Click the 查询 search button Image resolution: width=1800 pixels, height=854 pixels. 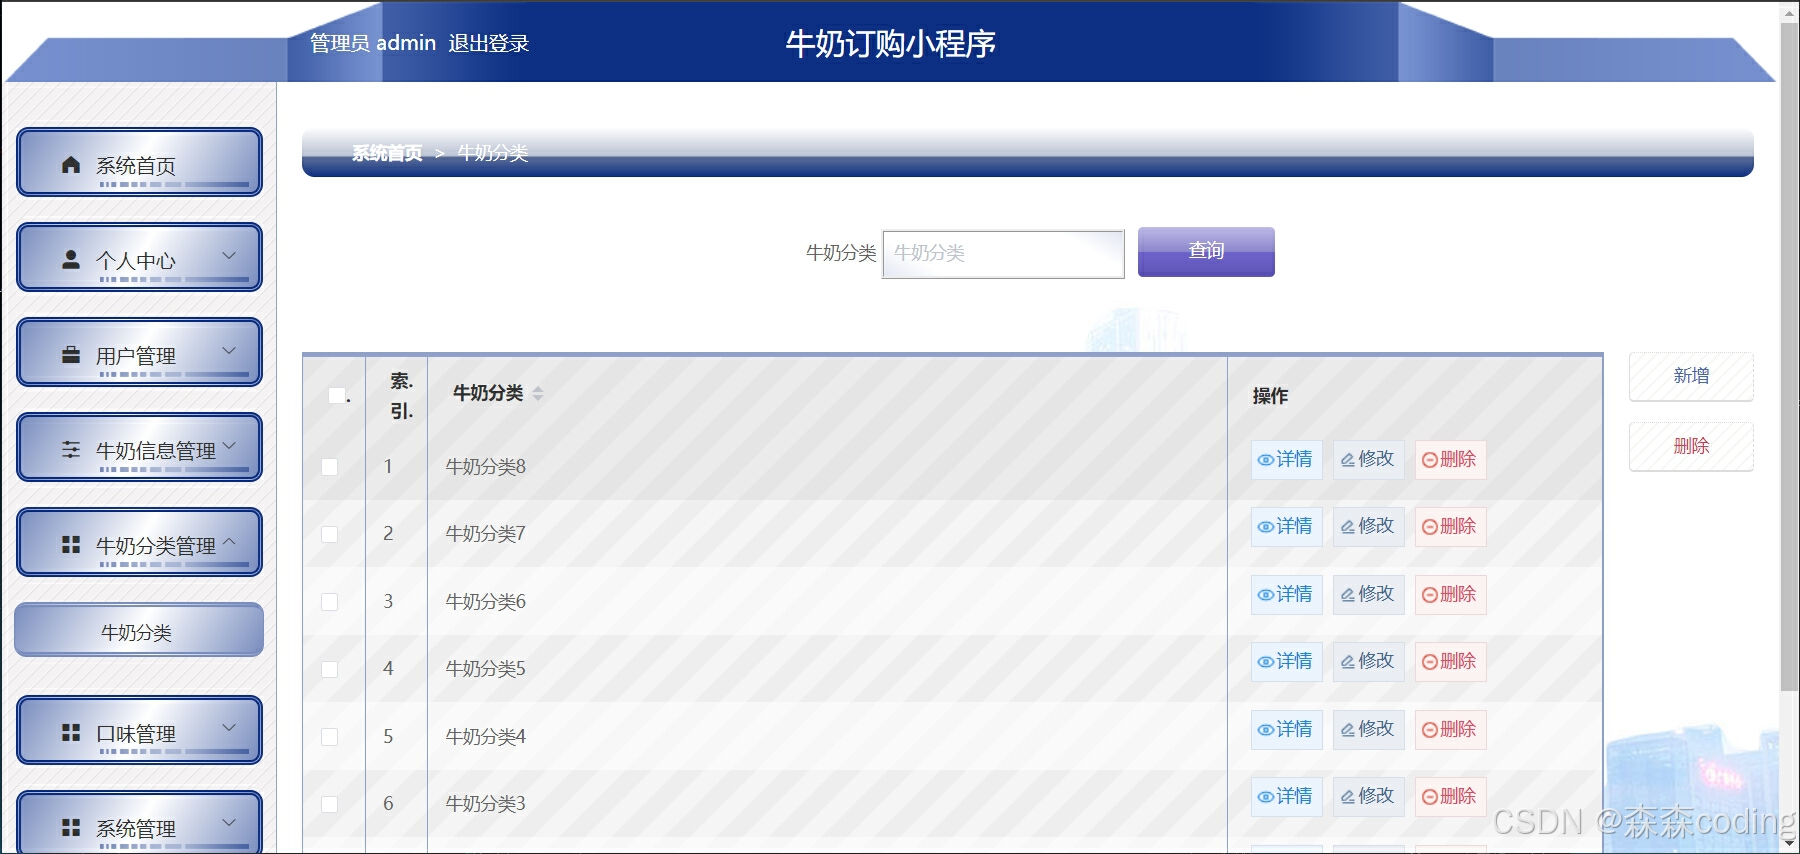point(1206,251)
